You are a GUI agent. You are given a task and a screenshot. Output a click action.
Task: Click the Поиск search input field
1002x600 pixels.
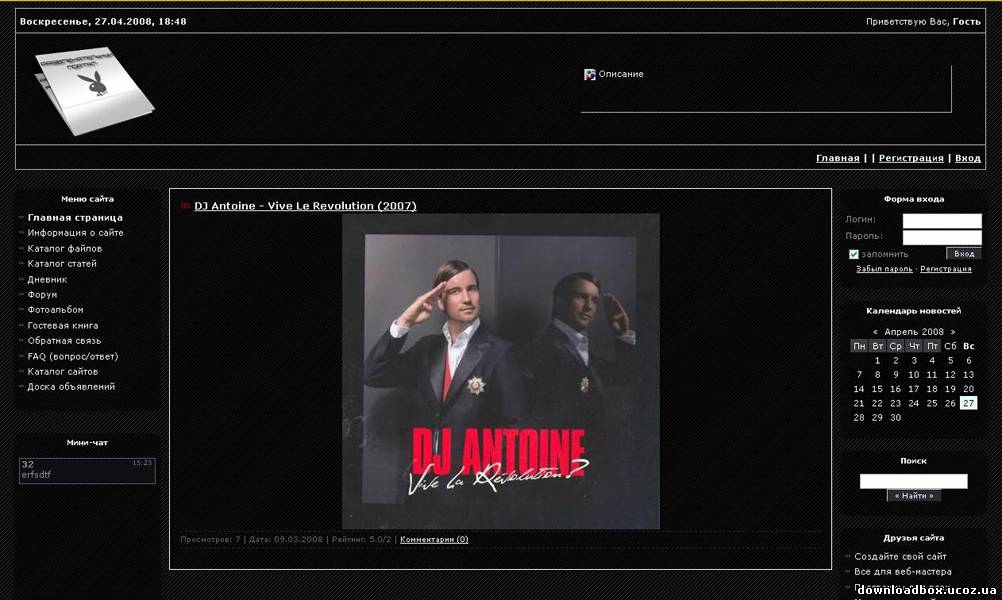pyautogui.click(x=914, y=481)
